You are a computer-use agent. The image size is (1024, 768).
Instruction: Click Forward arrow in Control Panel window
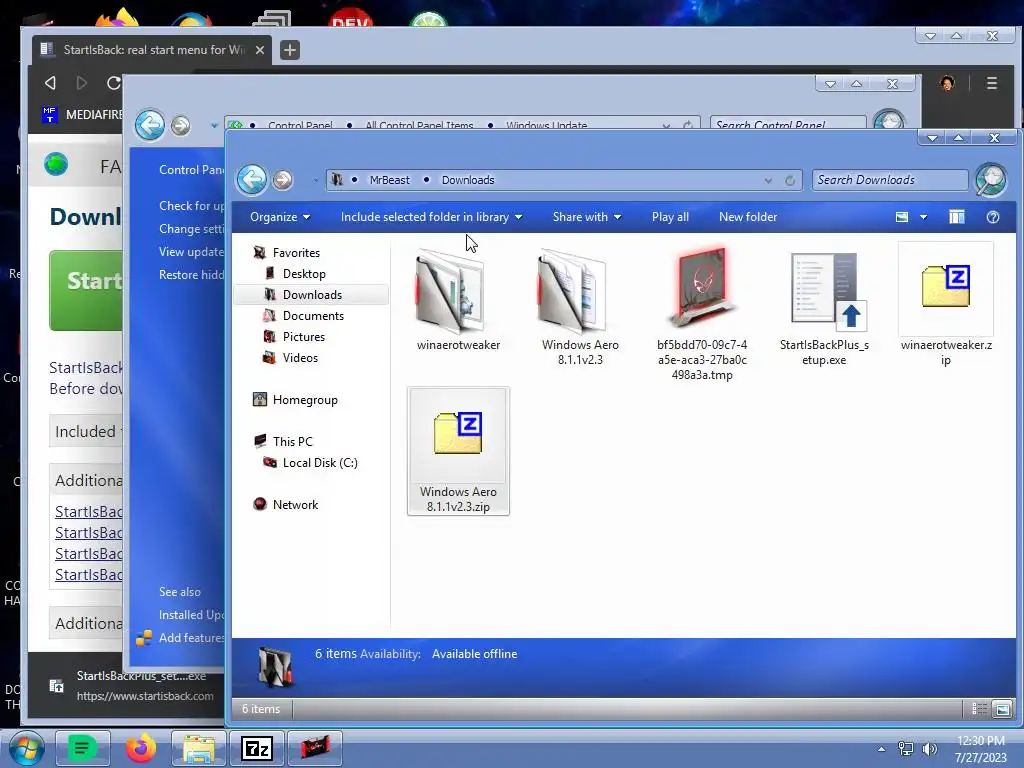[x=181, y=125]
